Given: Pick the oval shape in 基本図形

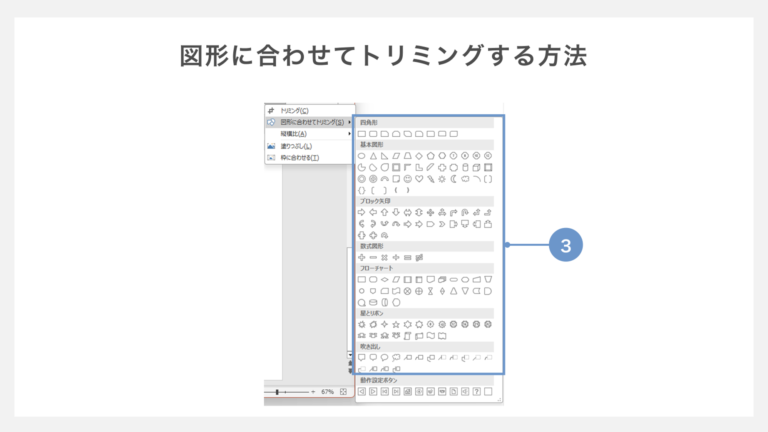Looking at the screenshot, I should click(x=362, y=156).
